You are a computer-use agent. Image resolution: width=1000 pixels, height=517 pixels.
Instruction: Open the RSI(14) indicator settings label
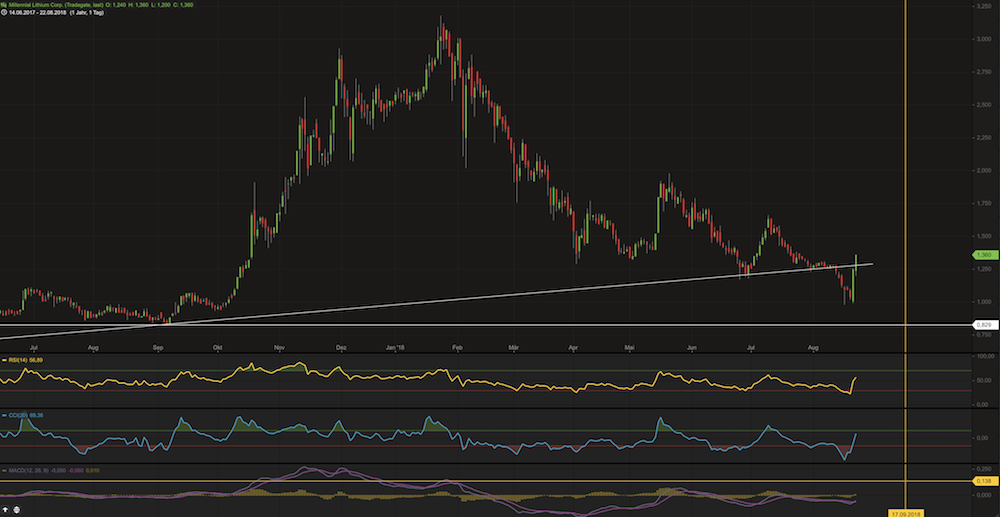tap(15, 359)
